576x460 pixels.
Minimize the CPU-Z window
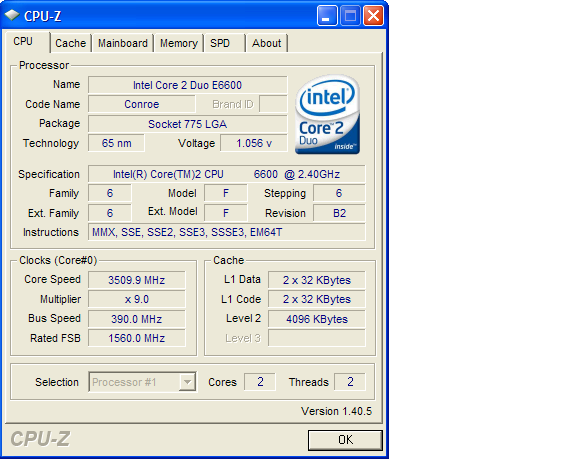(327, 16)
